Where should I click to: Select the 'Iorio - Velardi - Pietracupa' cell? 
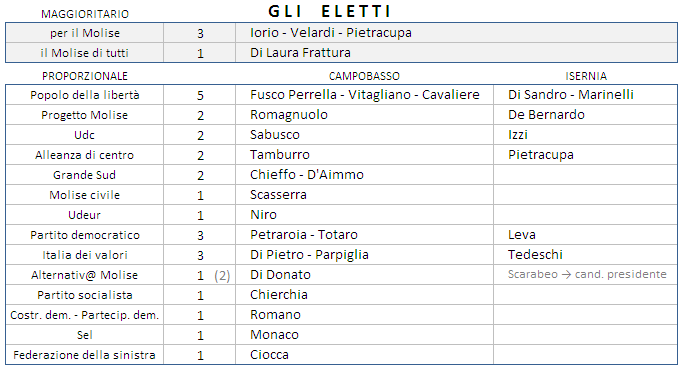pos(456,33)
